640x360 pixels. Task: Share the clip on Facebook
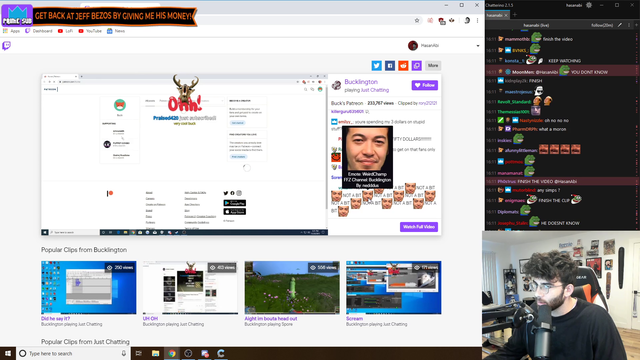coord(390,65)
